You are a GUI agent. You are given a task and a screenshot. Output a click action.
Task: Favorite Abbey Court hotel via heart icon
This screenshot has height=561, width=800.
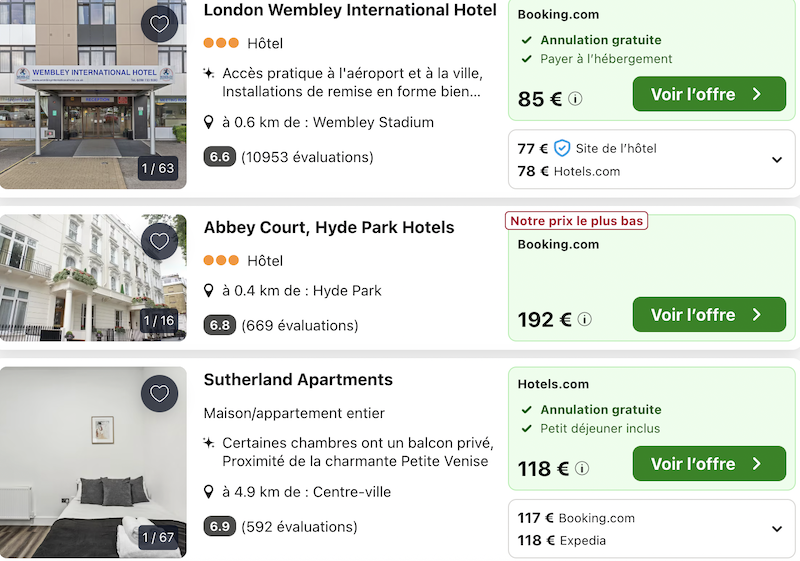point(159,241)
